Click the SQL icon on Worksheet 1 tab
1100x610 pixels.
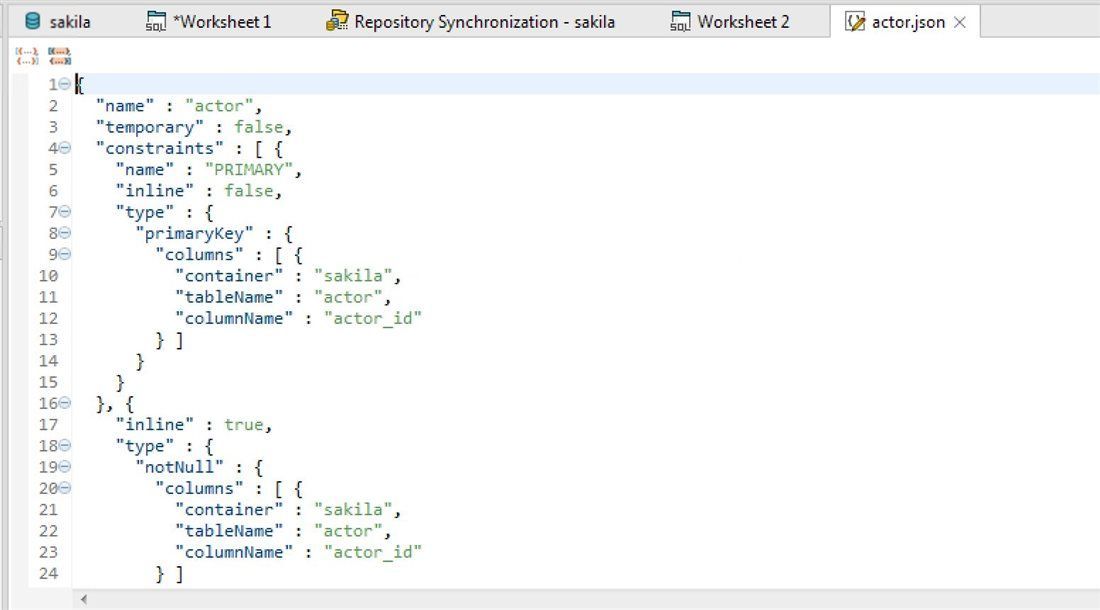[156, 22]
